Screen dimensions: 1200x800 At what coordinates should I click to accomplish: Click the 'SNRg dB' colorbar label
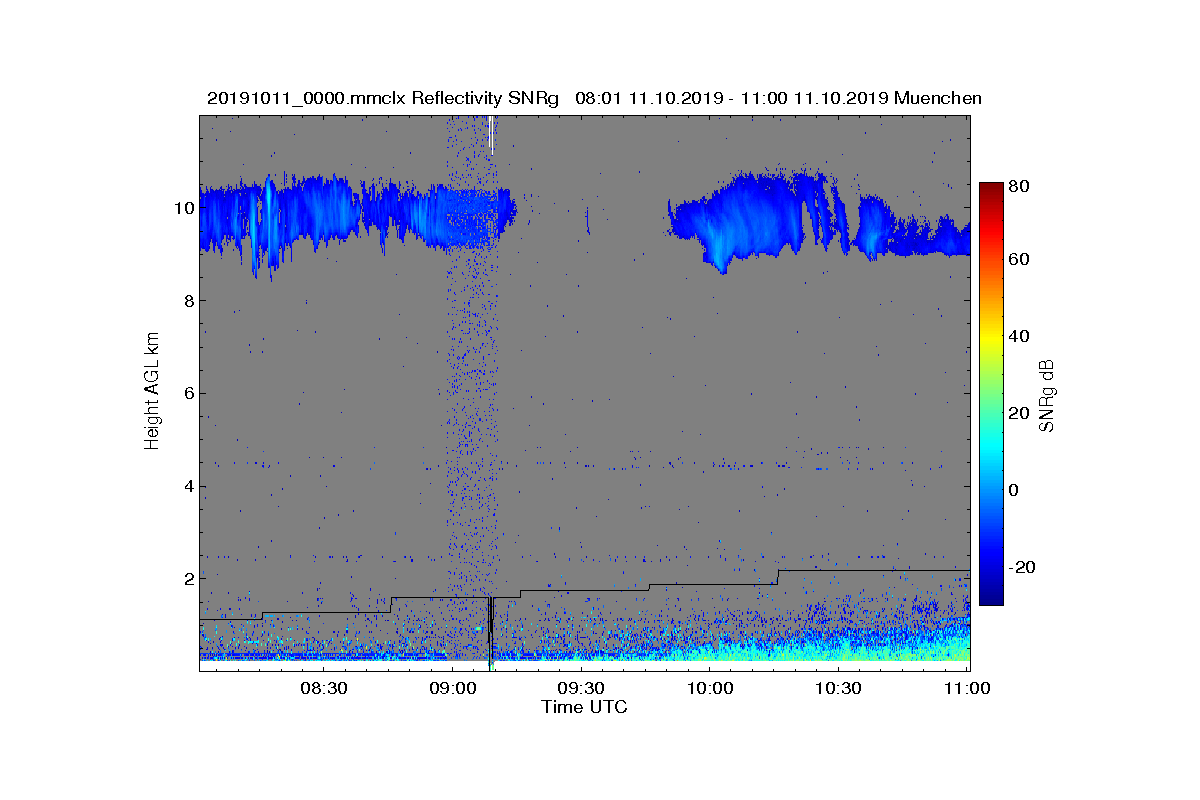(1047, 396)
